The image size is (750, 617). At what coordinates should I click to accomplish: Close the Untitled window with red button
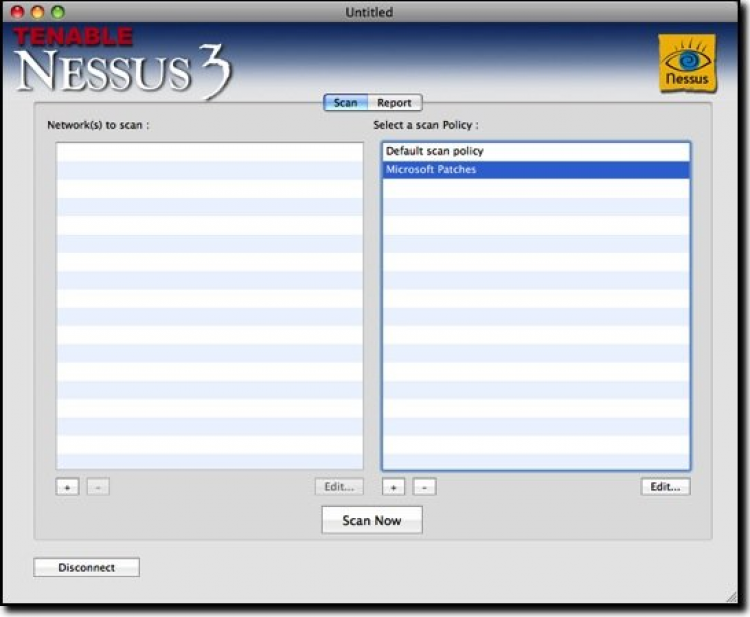coord(17,12)
